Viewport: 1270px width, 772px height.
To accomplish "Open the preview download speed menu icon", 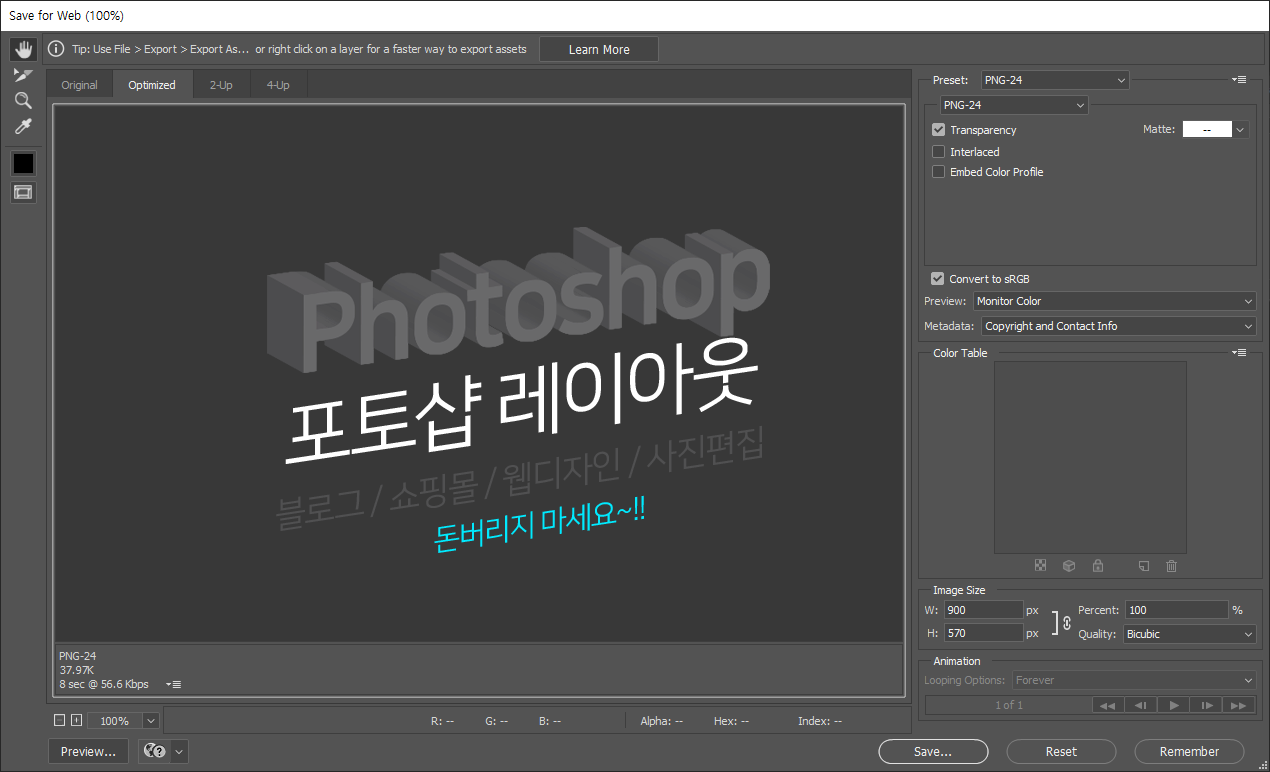I will tap(173, 684).
